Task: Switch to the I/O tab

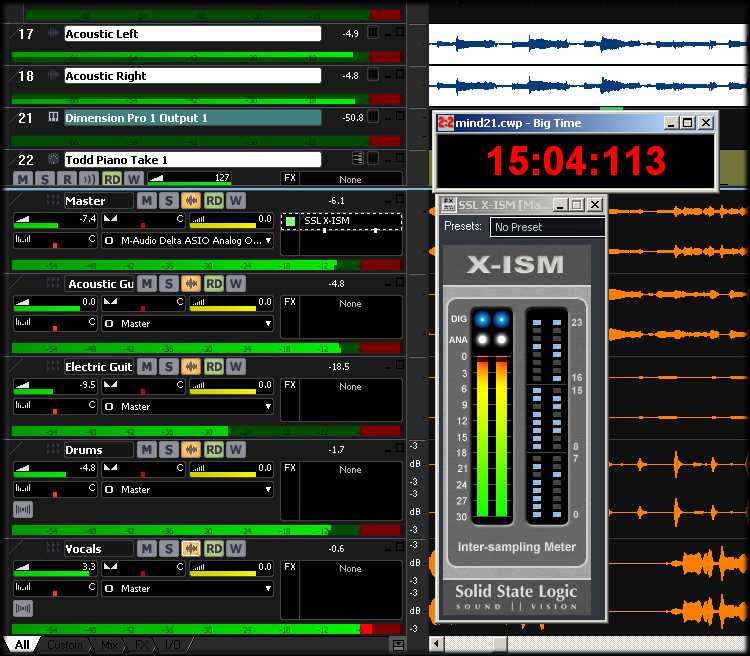Action: [x=173, y=645]
